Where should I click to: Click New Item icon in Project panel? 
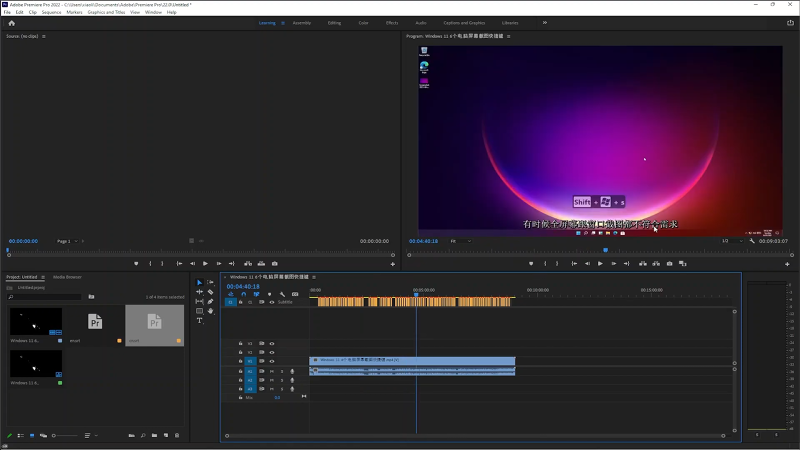point(166,435)
